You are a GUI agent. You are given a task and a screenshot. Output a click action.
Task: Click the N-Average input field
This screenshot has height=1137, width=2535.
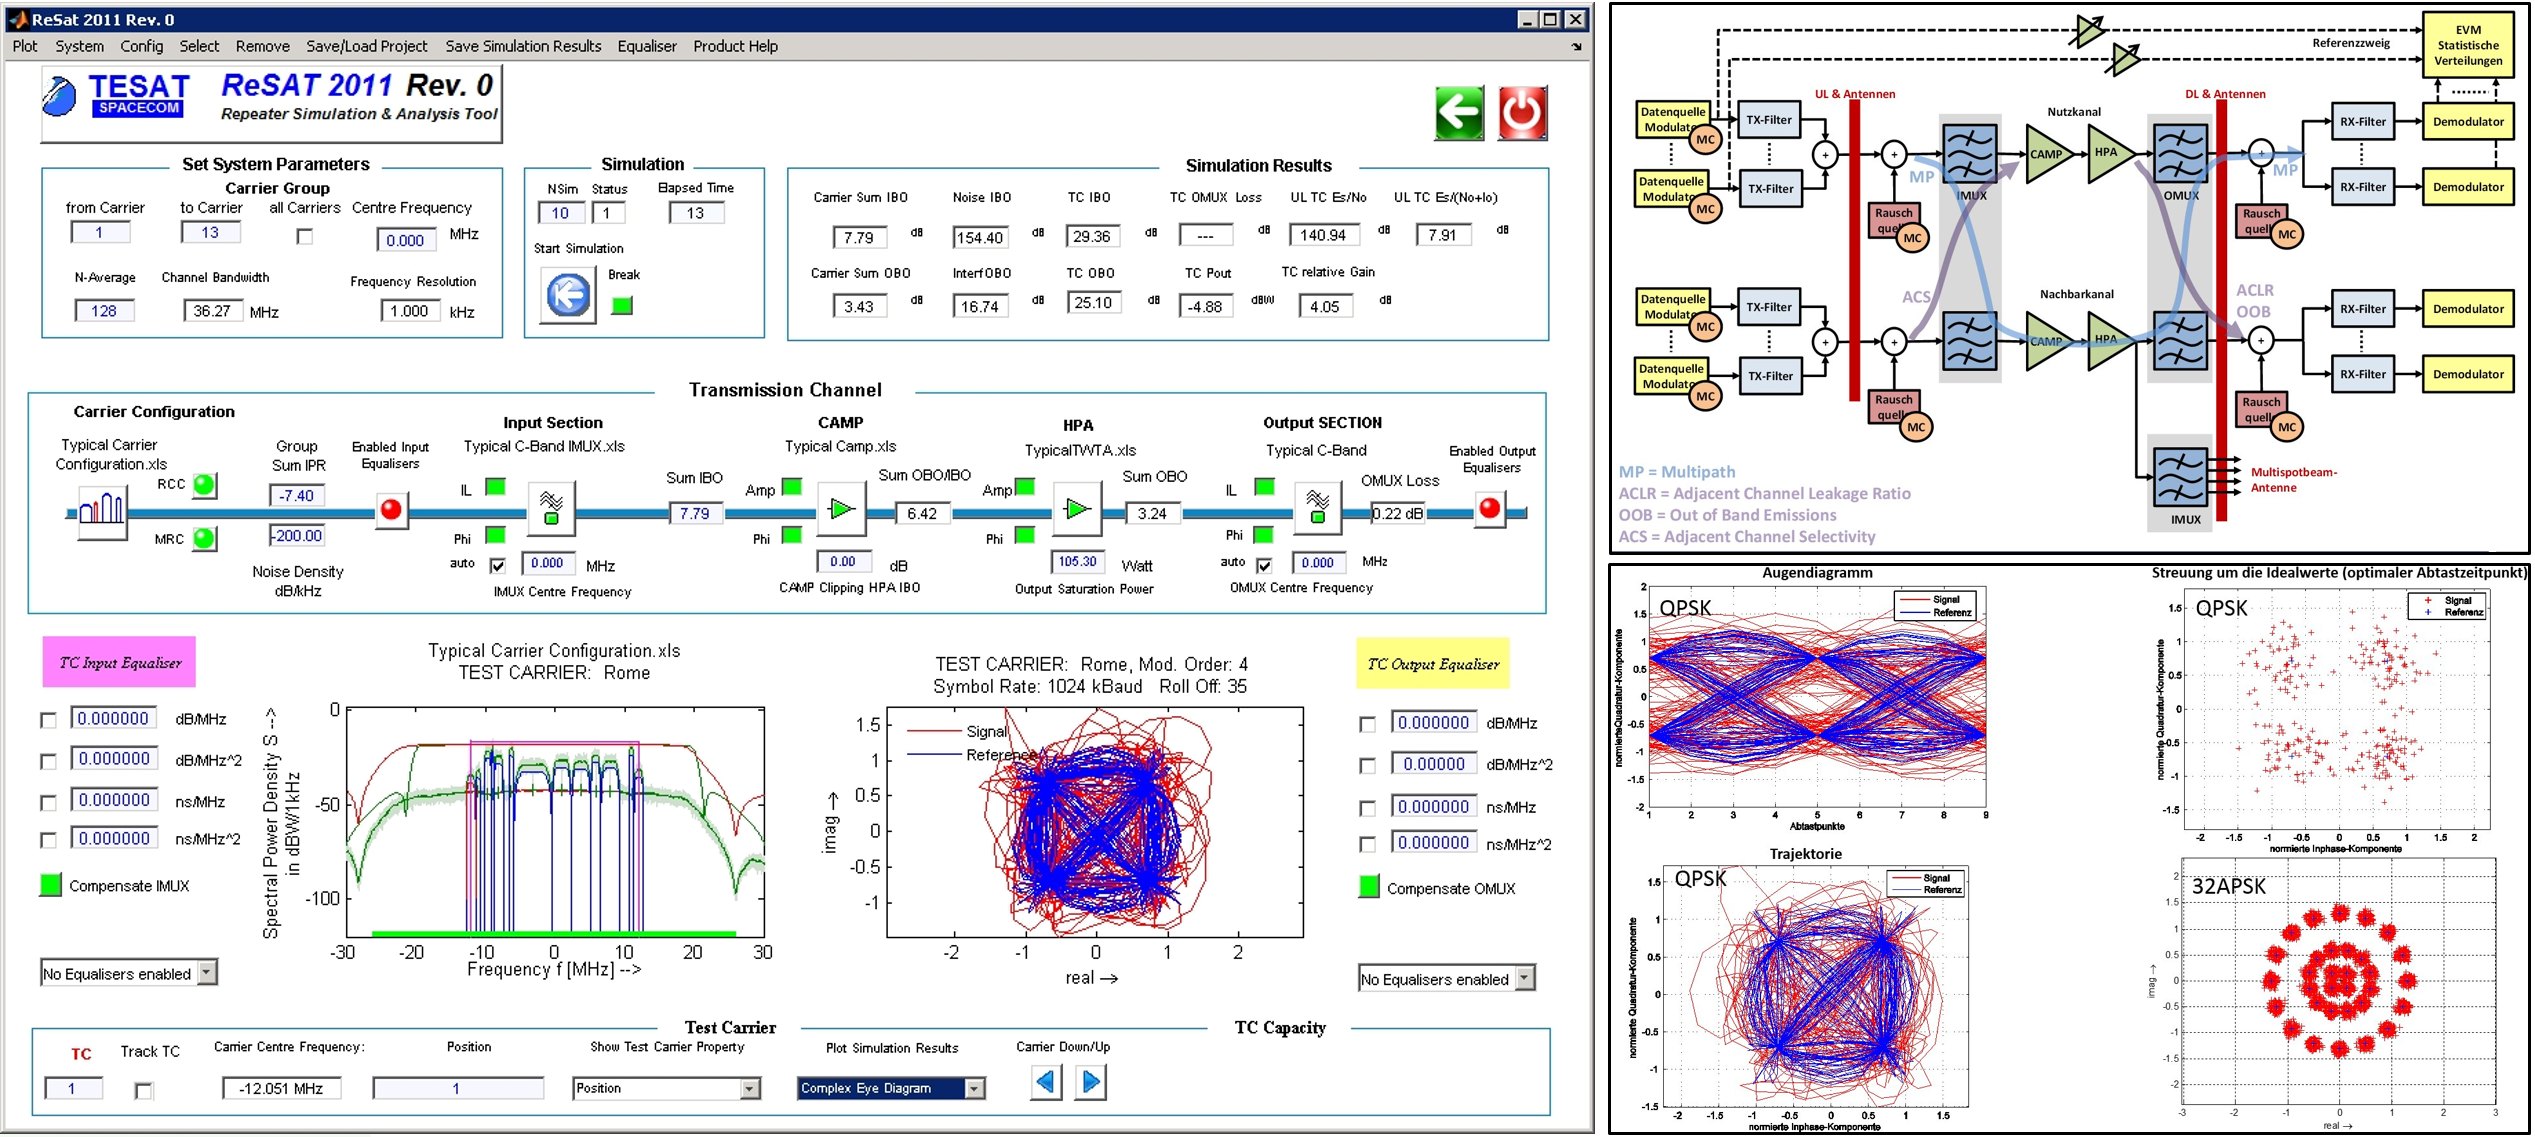click(x=104, y=311)
